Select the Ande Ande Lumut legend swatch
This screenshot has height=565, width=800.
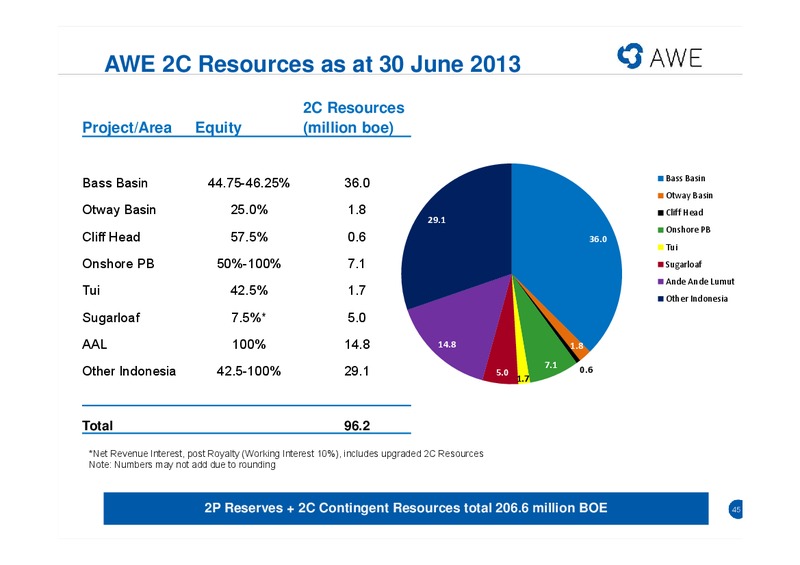coord(660,282)
